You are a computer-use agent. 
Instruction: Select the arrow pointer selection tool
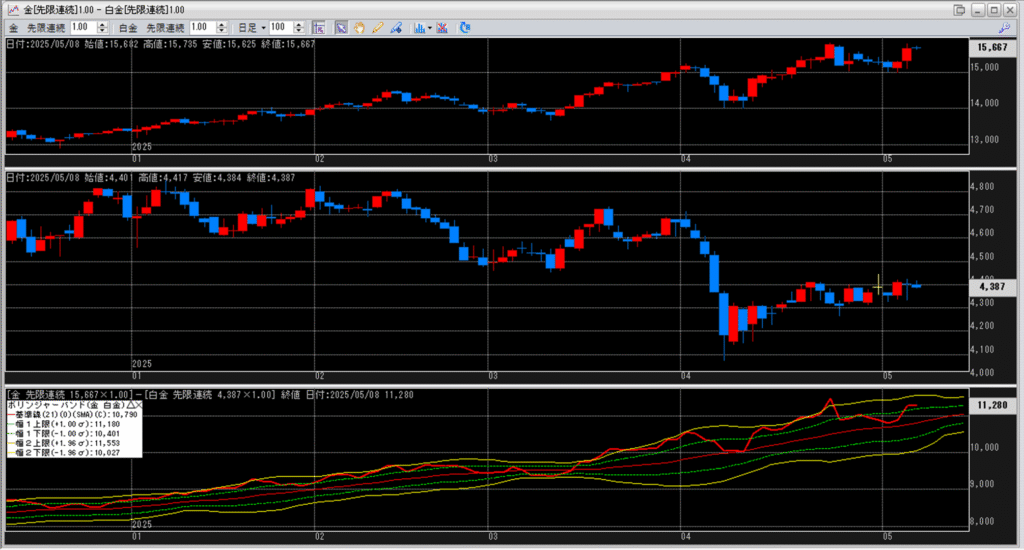pos(341,27)
